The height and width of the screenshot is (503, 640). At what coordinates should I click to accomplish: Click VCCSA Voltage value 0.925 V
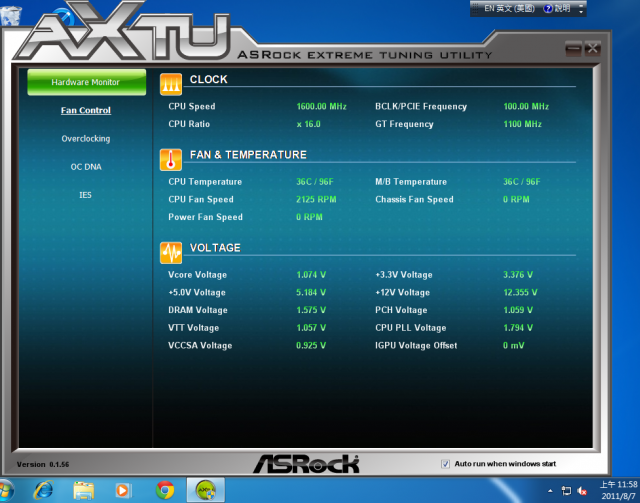click(311, 345)
